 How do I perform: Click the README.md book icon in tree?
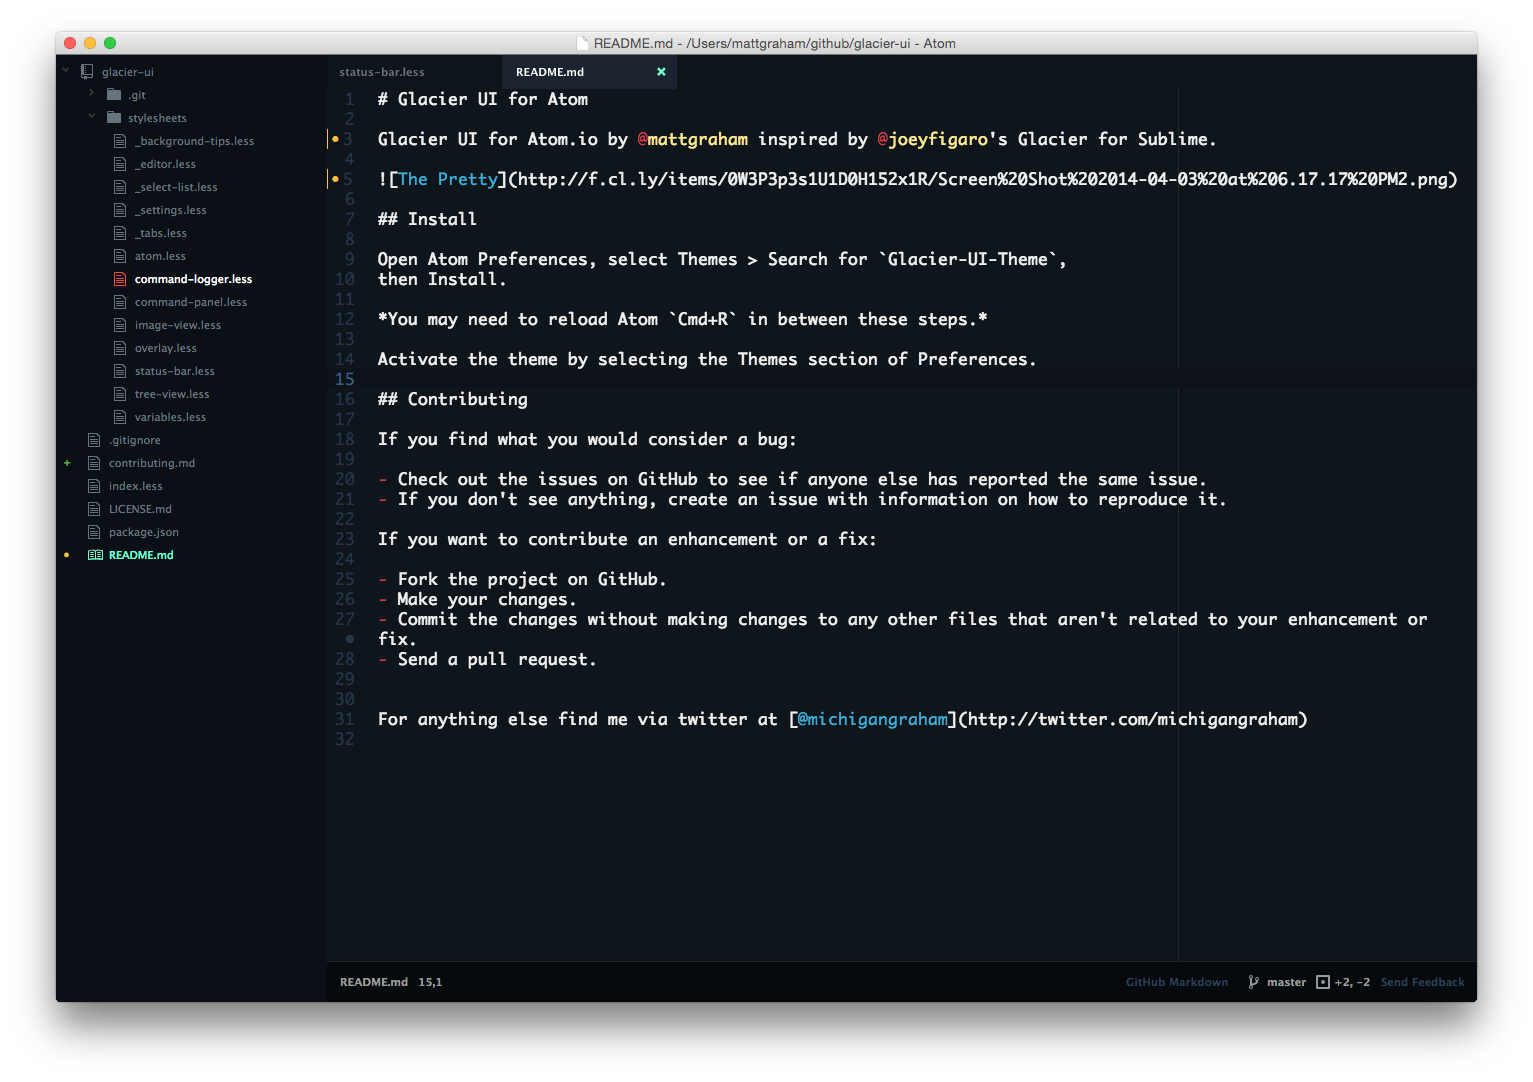pyautogui.click(x=95, y=555)
